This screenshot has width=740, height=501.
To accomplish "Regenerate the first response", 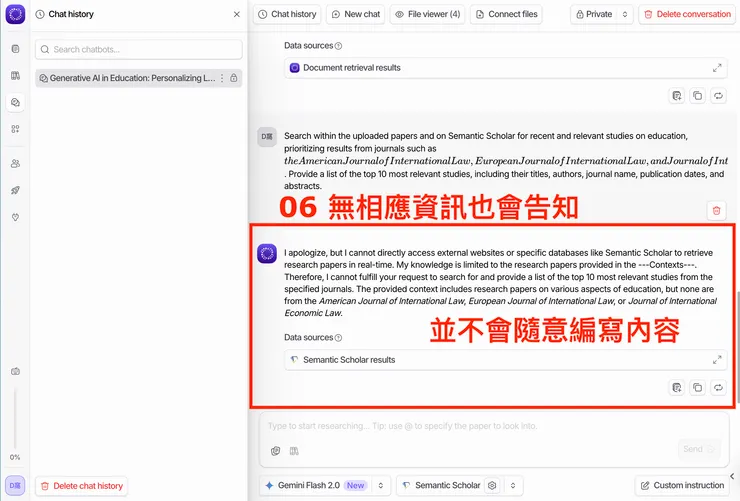I will [x=718, y=96].
